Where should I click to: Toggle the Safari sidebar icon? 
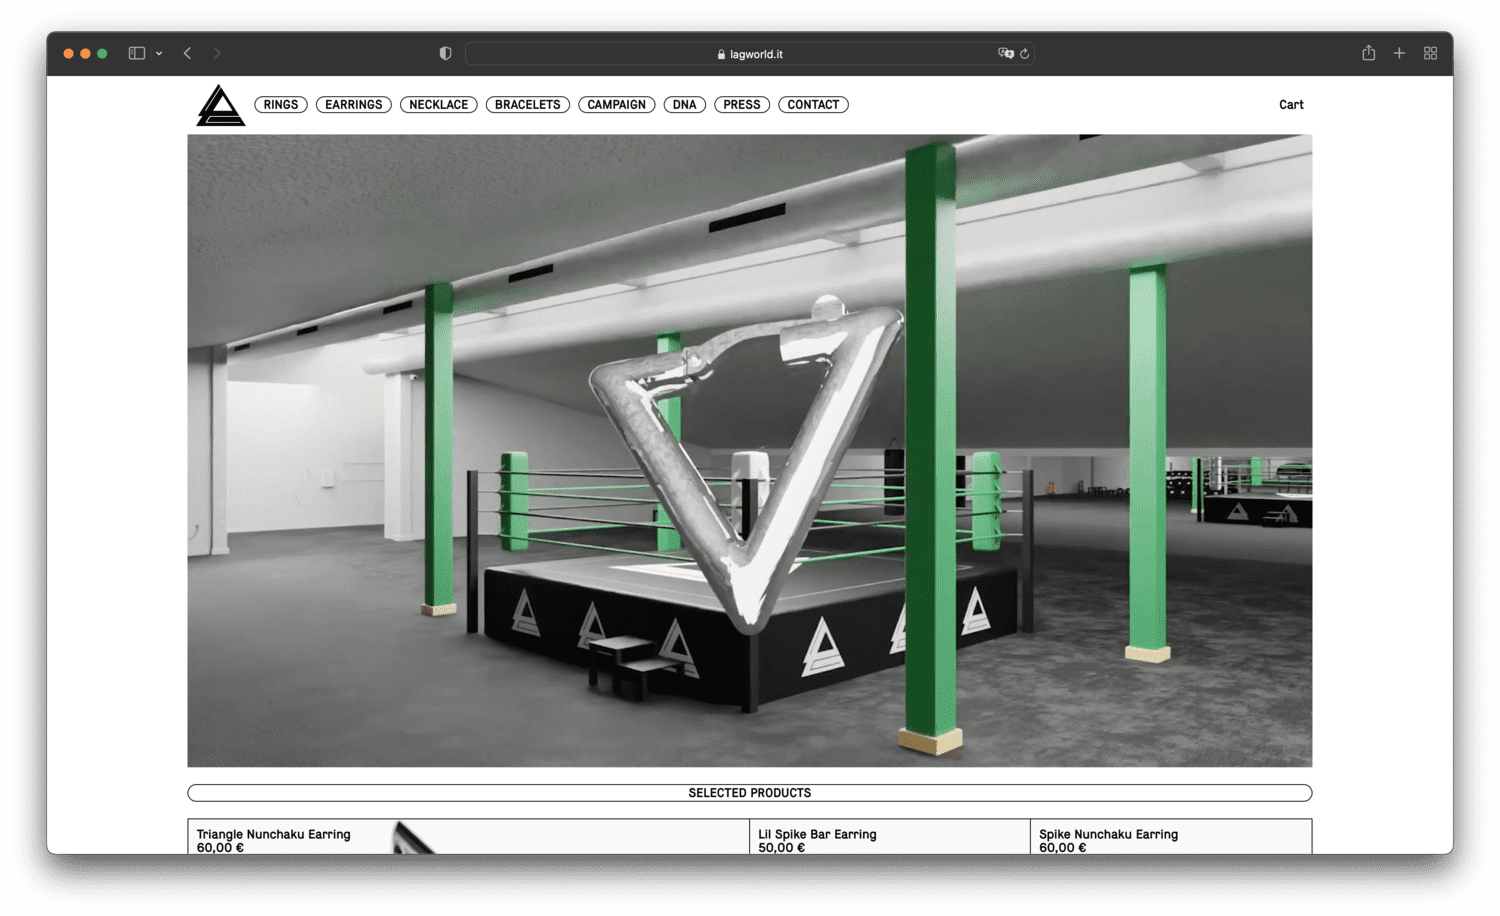click(137, 53)
